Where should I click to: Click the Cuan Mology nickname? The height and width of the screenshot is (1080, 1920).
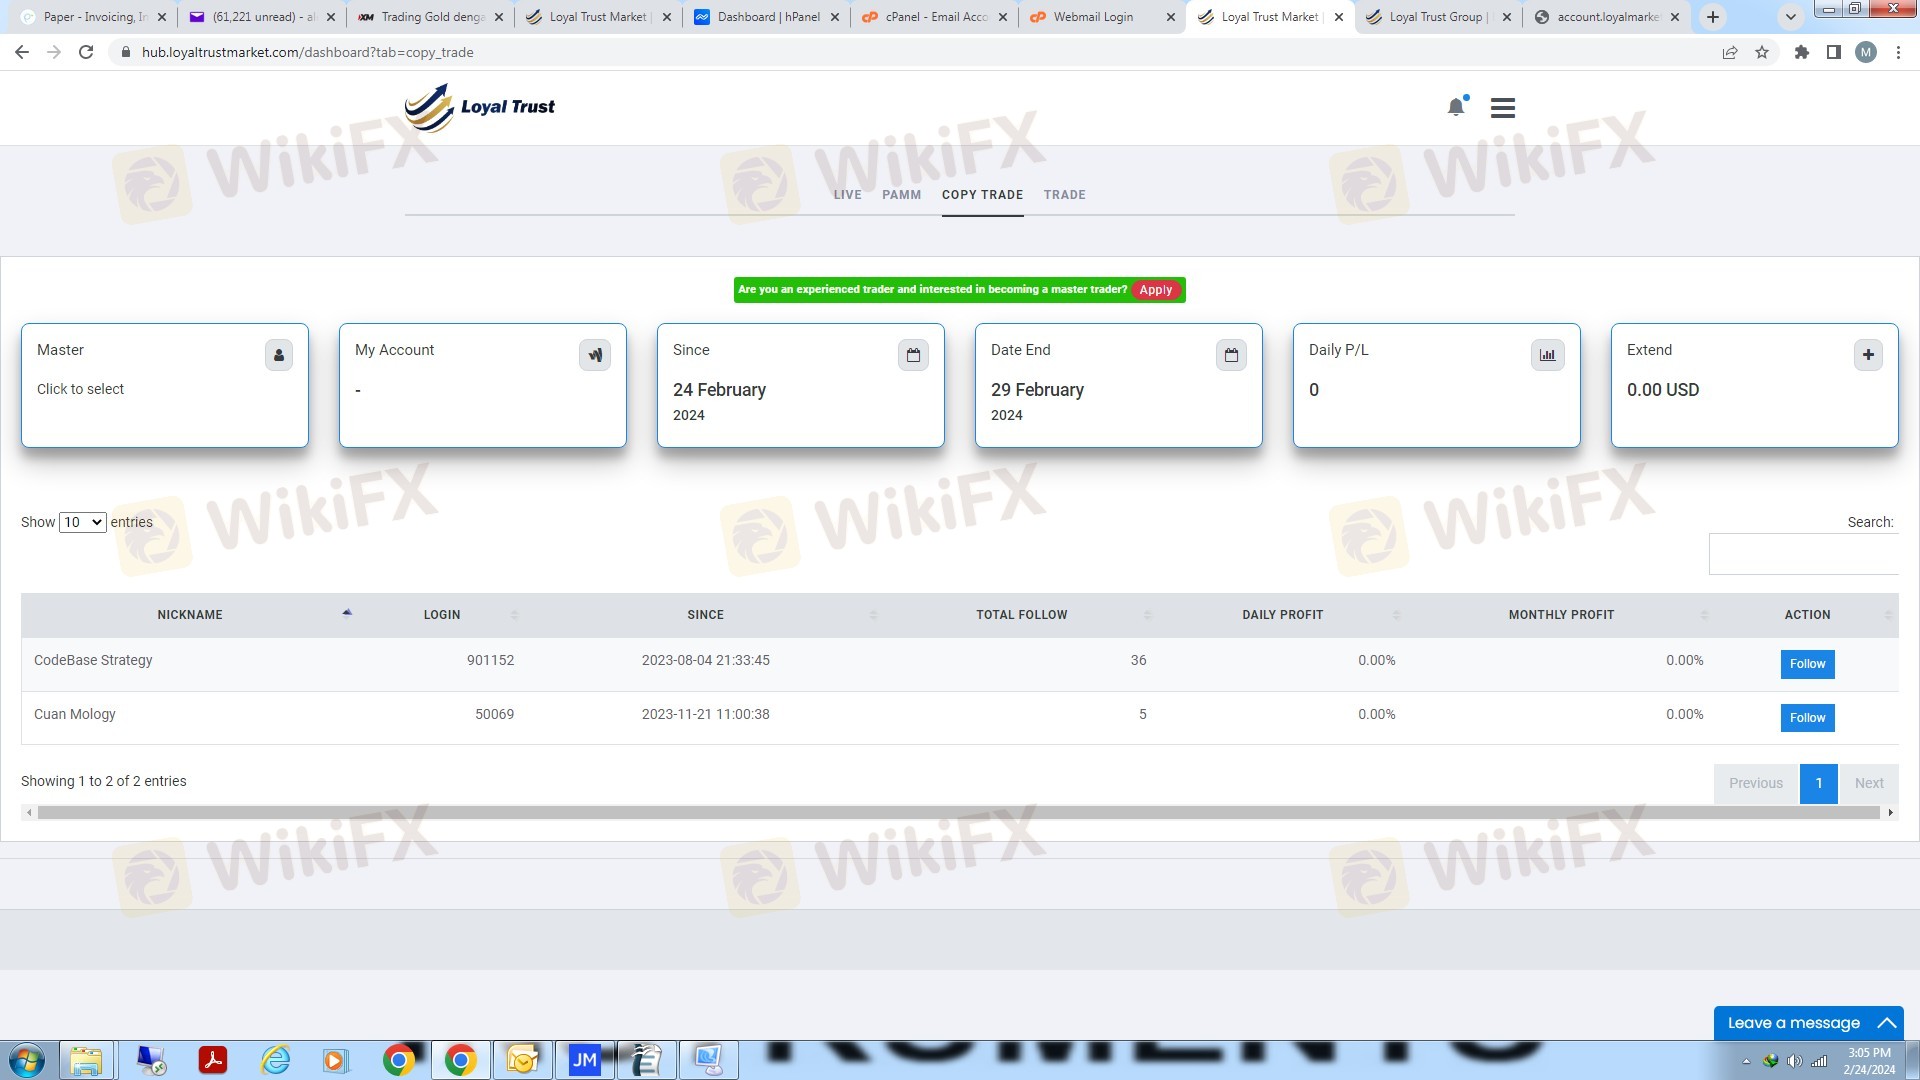[75, 715]
